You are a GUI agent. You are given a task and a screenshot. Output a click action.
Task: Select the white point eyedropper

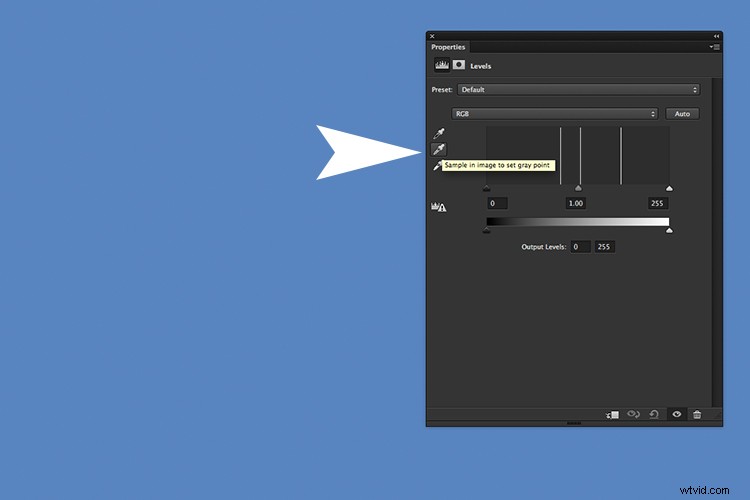pyautogui.click(x=437, y=166)
